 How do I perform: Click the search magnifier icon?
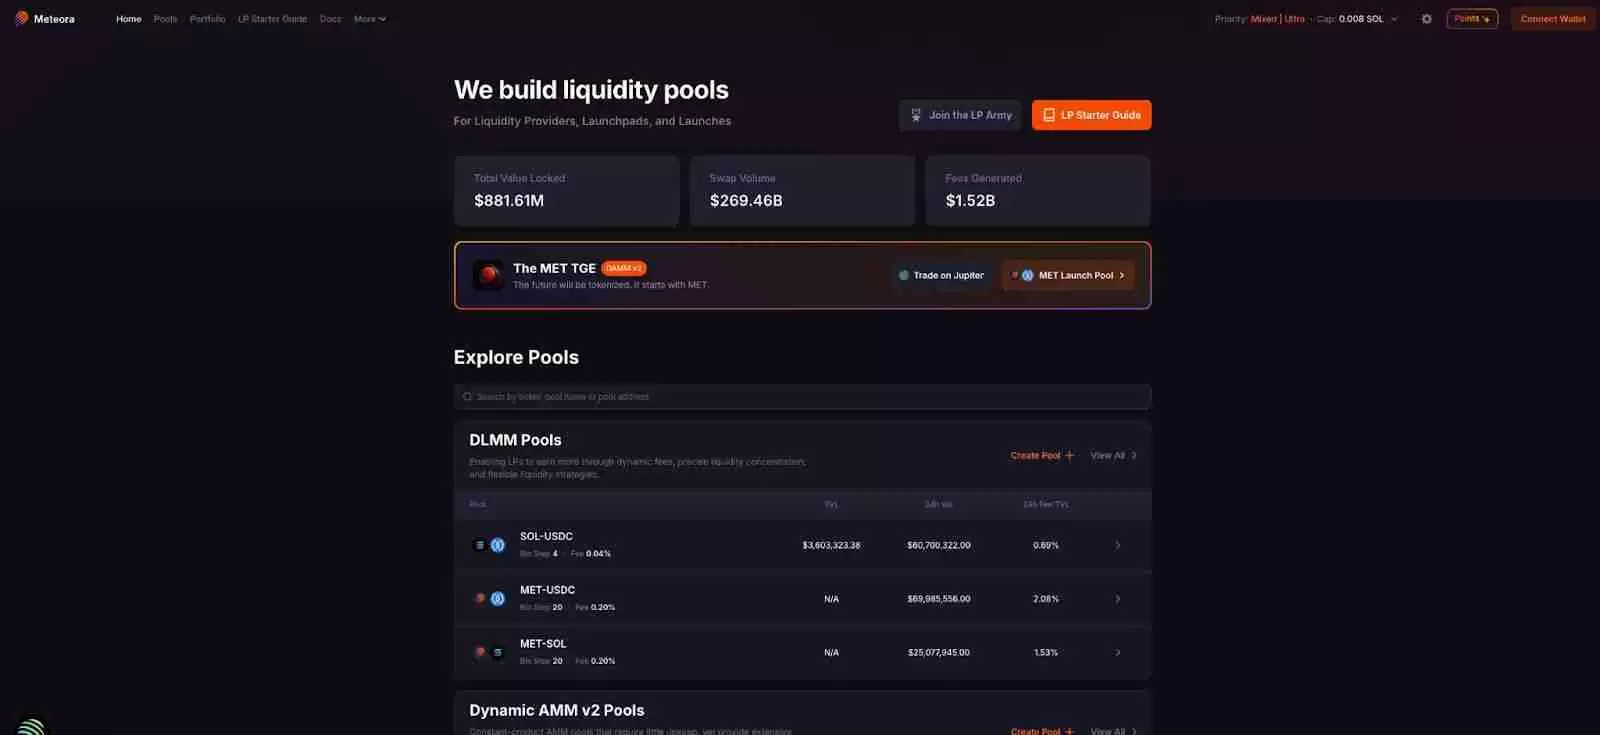[467, 397]
